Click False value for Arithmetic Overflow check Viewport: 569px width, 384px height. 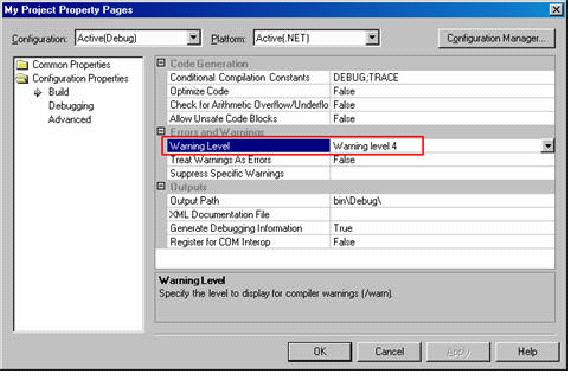442,105
